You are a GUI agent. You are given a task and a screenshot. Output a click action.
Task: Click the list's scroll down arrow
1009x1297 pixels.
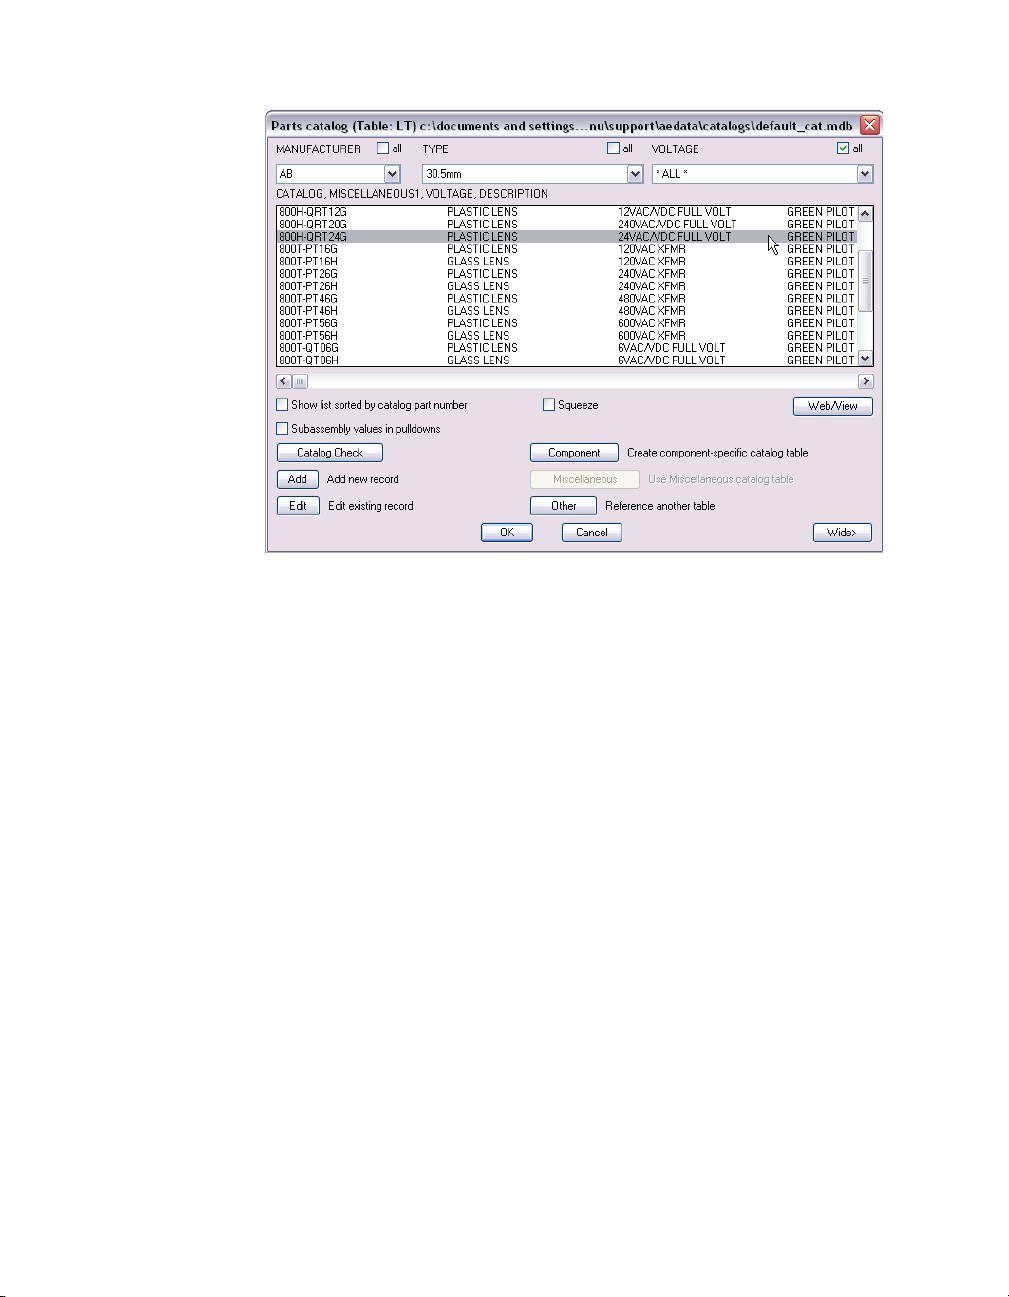pos(866,358)
